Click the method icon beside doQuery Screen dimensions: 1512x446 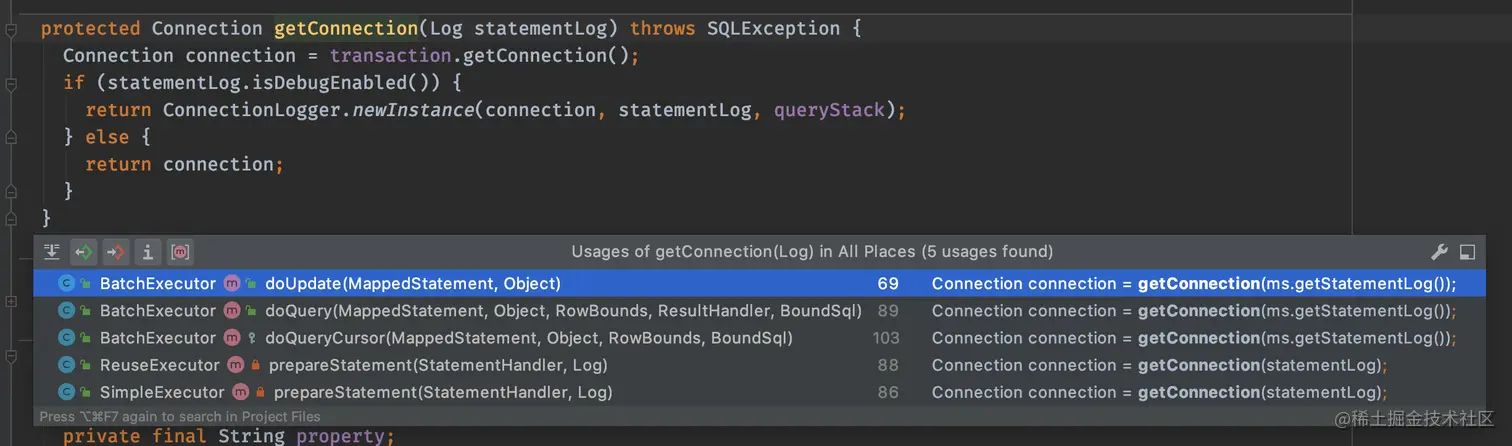point(232,311)
